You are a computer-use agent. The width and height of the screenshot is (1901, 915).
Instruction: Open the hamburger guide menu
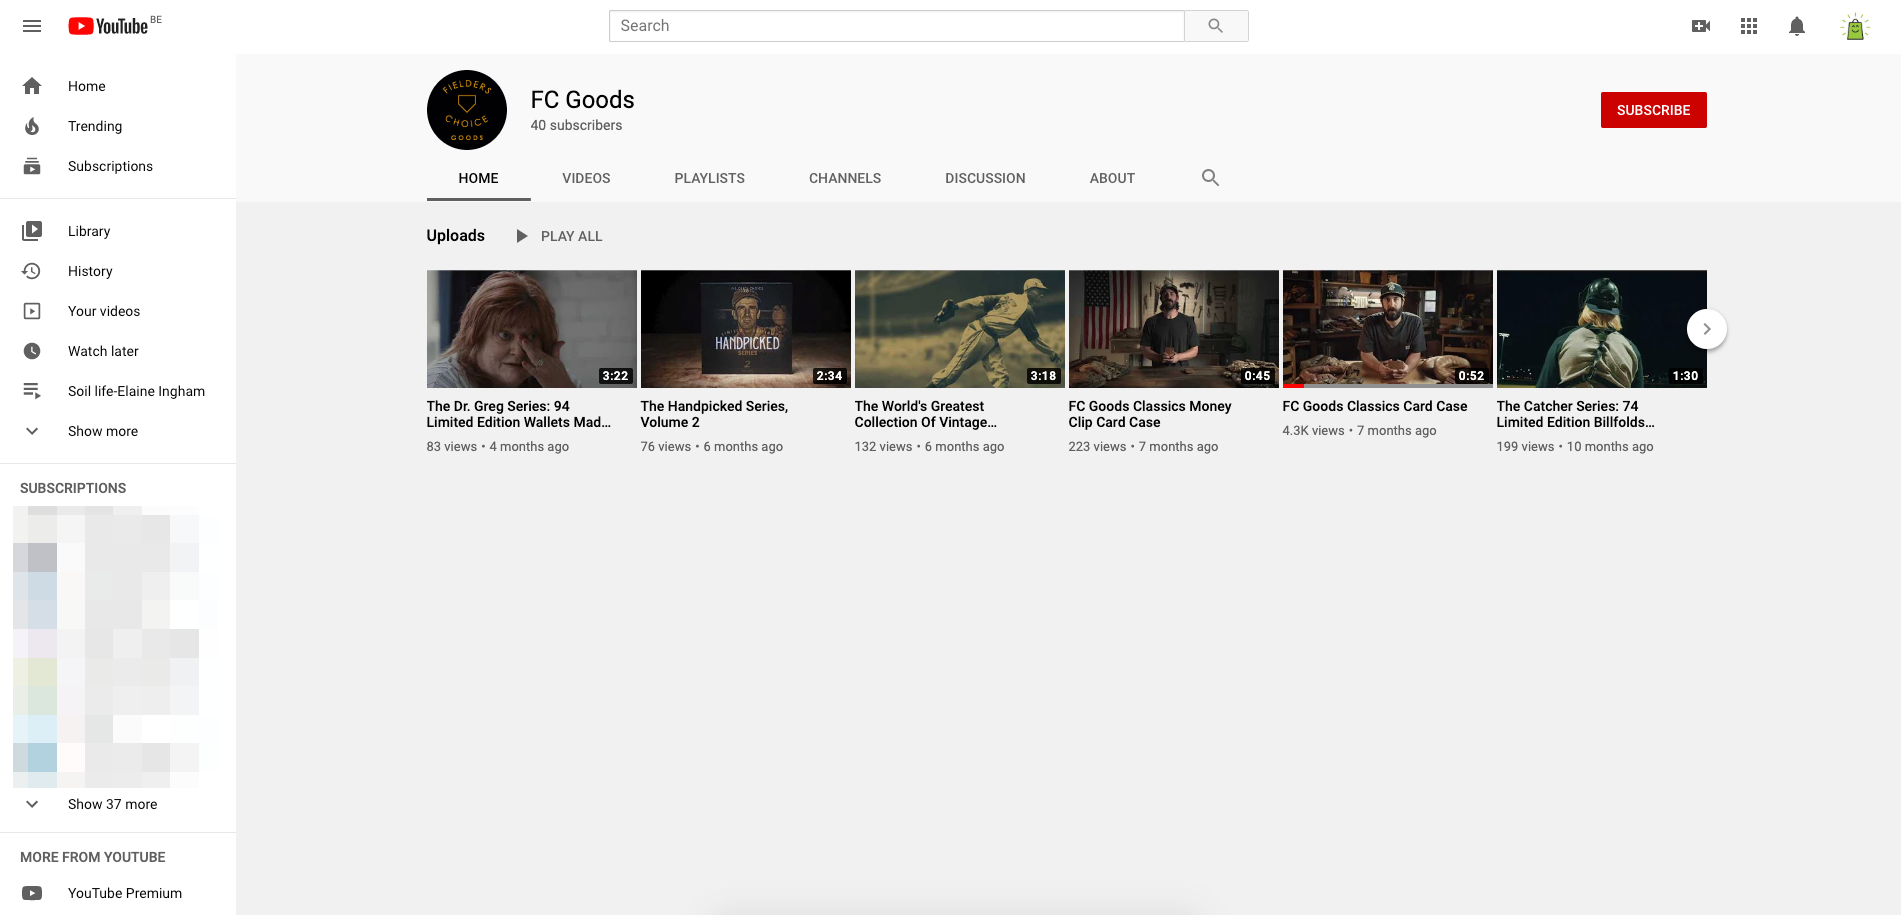click(32, 26)
